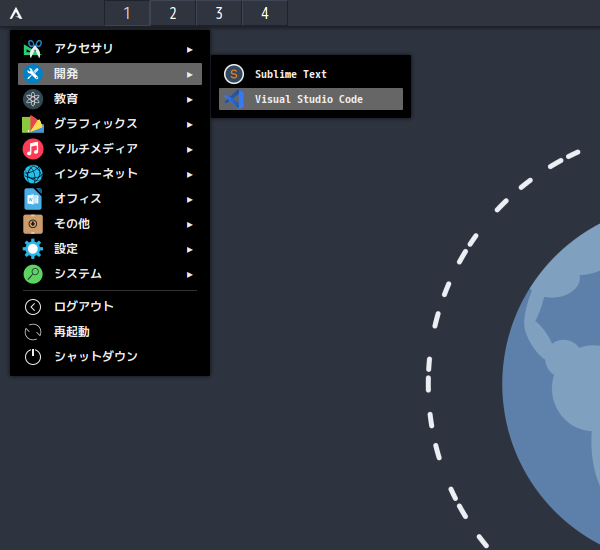Click the その他 package icon
600x550 pixels.
tap(33, 224)
